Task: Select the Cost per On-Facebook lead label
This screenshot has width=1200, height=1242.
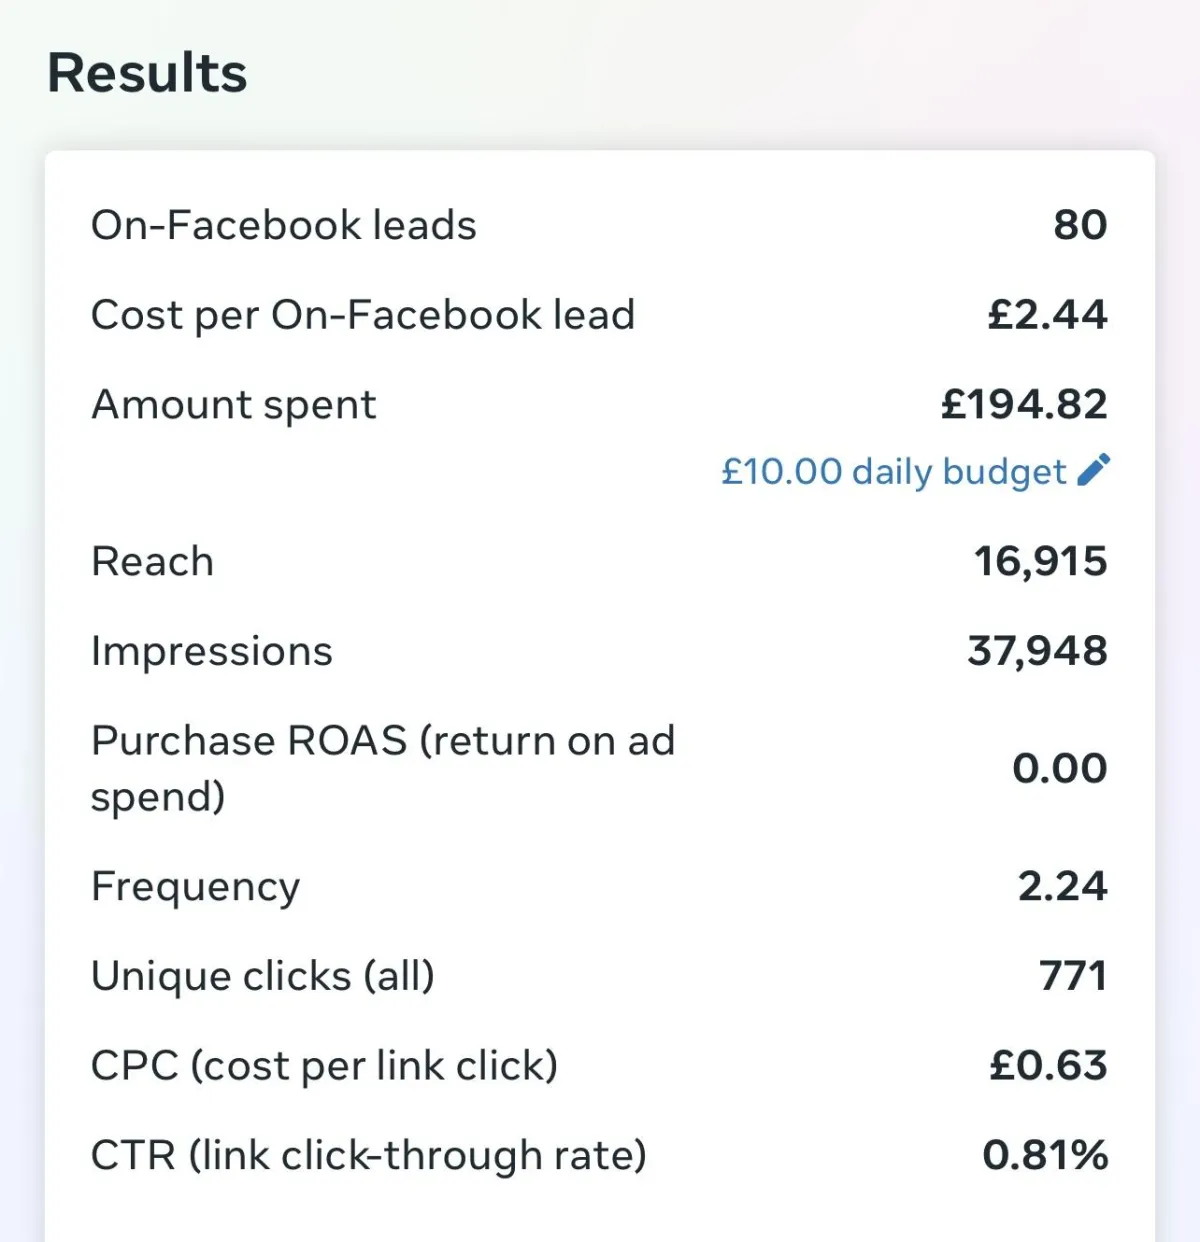Action: coord(363,315)
